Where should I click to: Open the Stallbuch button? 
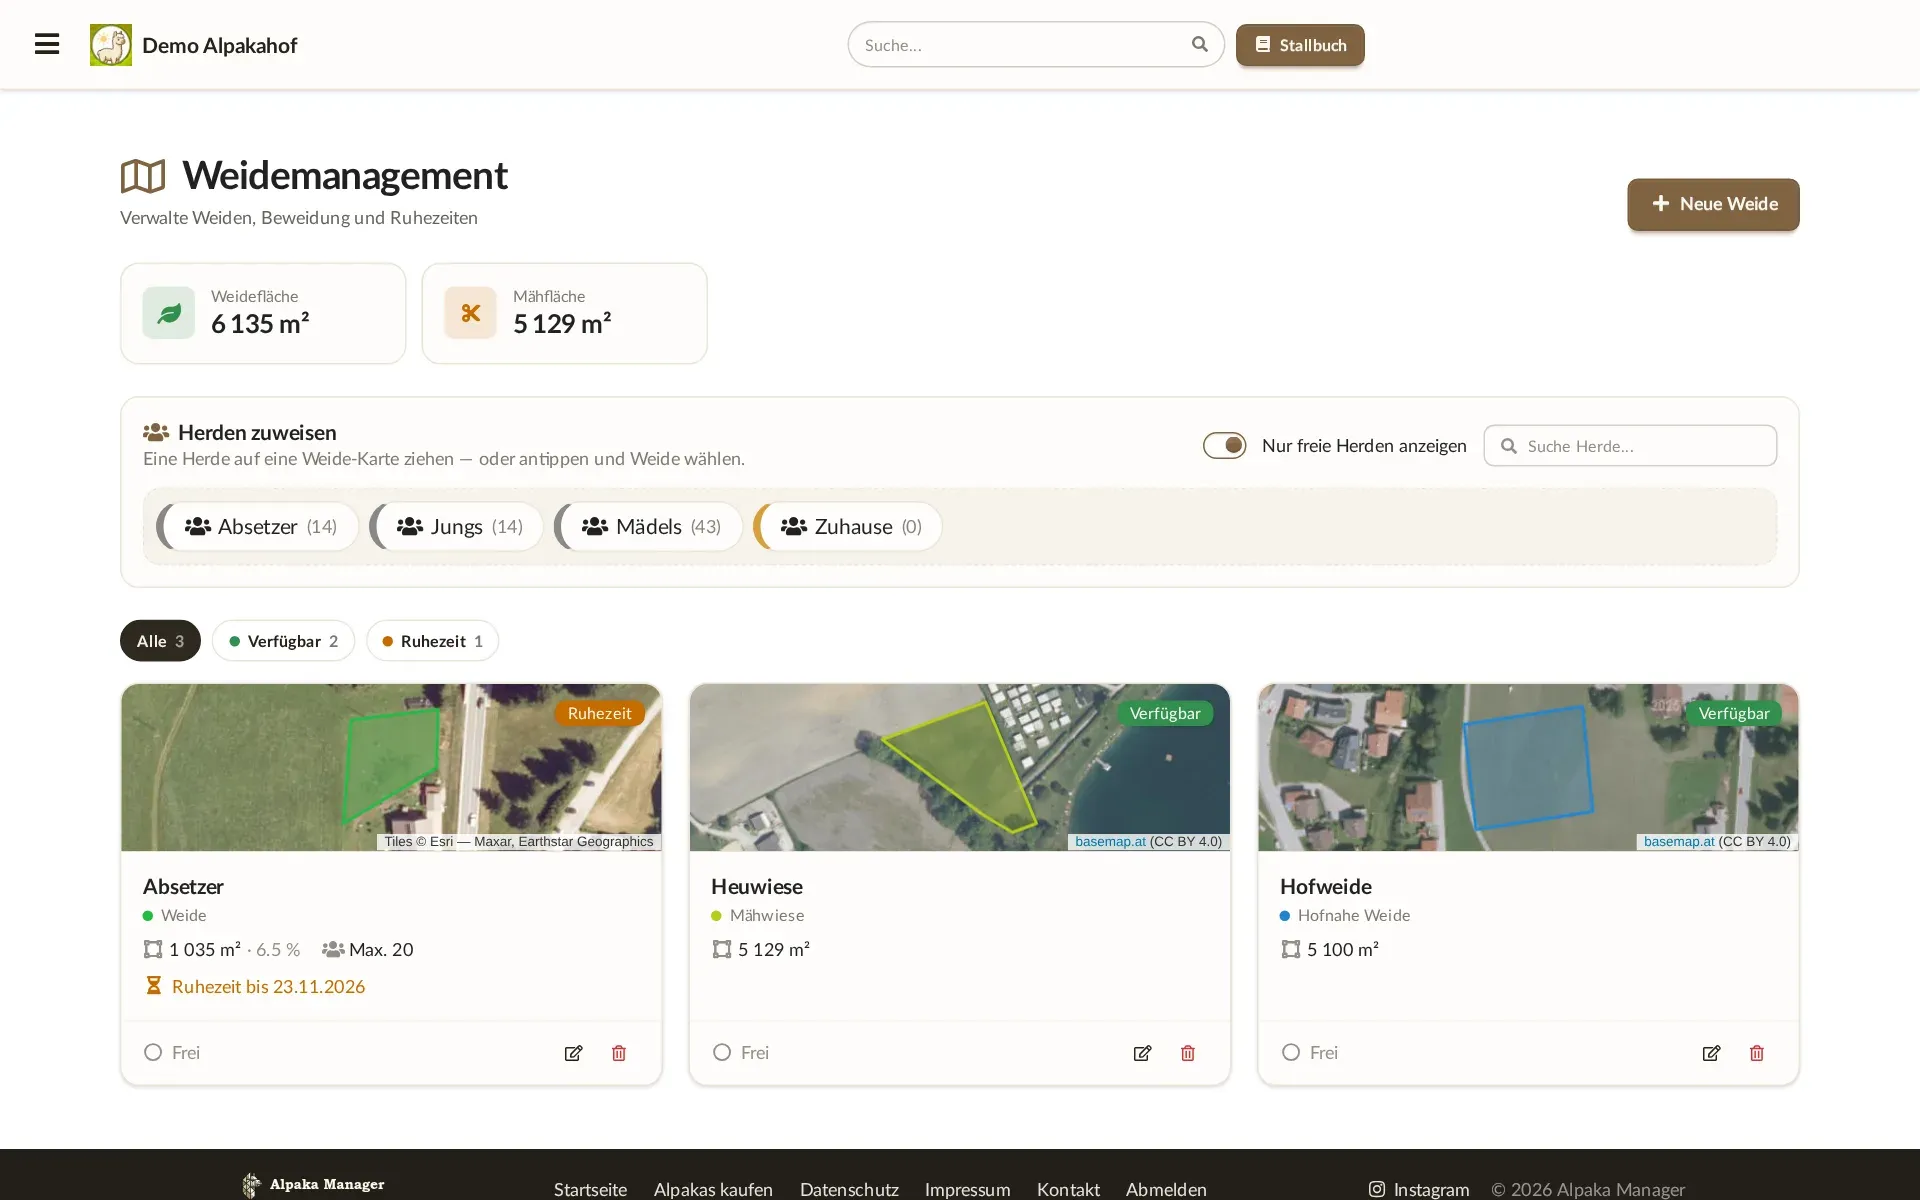(1300, 45)
